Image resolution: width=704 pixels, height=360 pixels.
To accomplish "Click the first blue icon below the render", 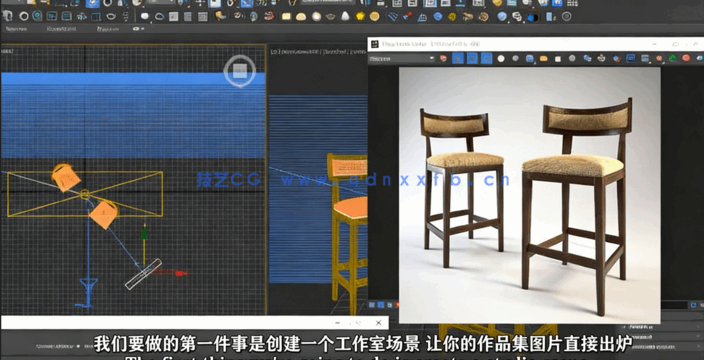I will coord(372,305).
